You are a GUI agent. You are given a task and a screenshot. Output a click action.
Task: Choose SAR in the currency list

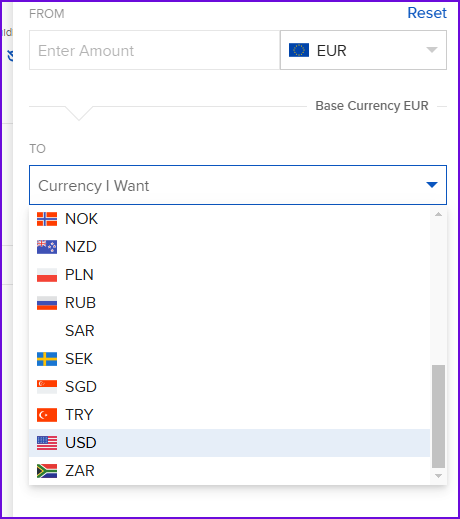click(x=229, y=331)
